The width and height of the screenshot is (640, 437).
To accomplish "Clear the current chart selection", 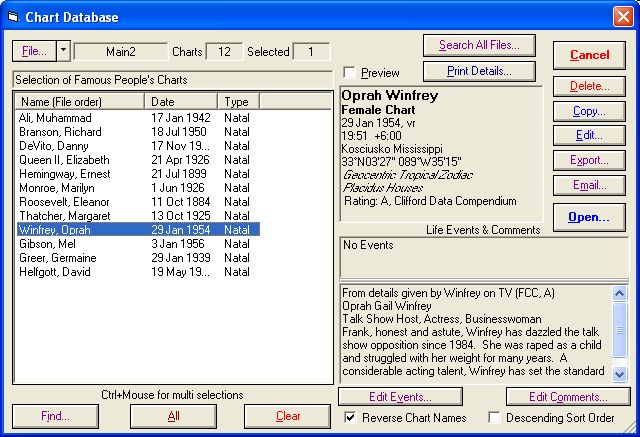I will 287,416.
